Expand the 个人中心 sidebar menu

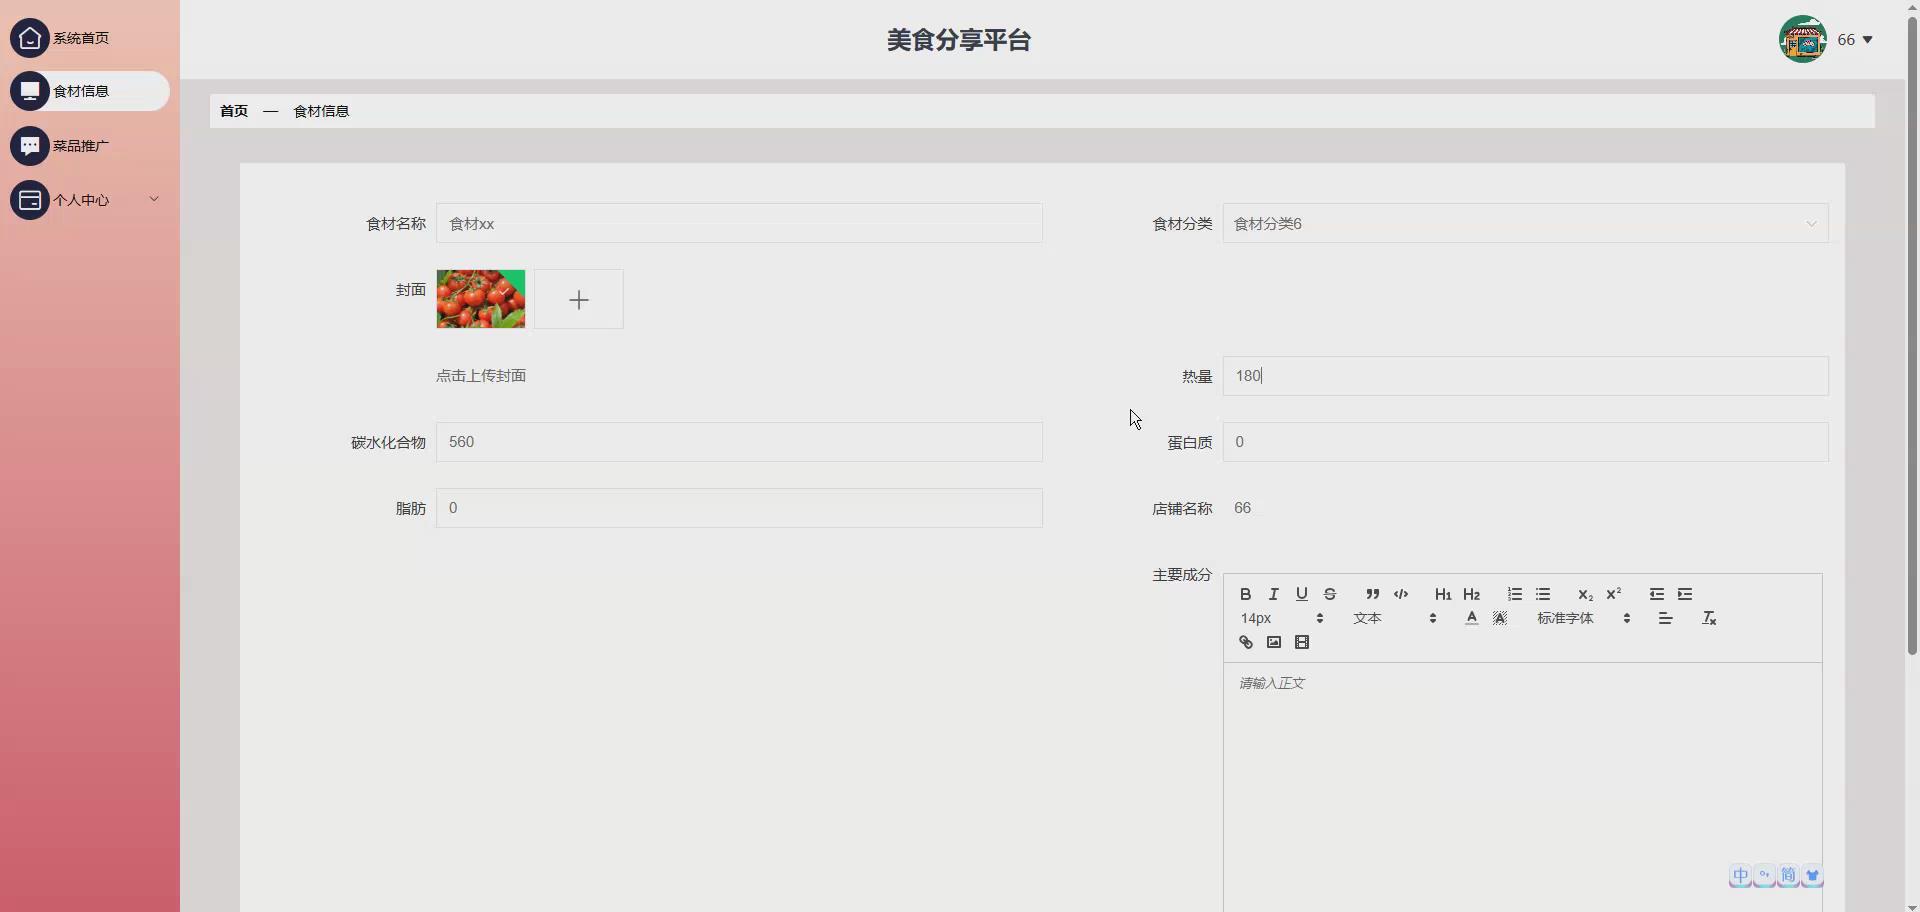pos(88,199)
